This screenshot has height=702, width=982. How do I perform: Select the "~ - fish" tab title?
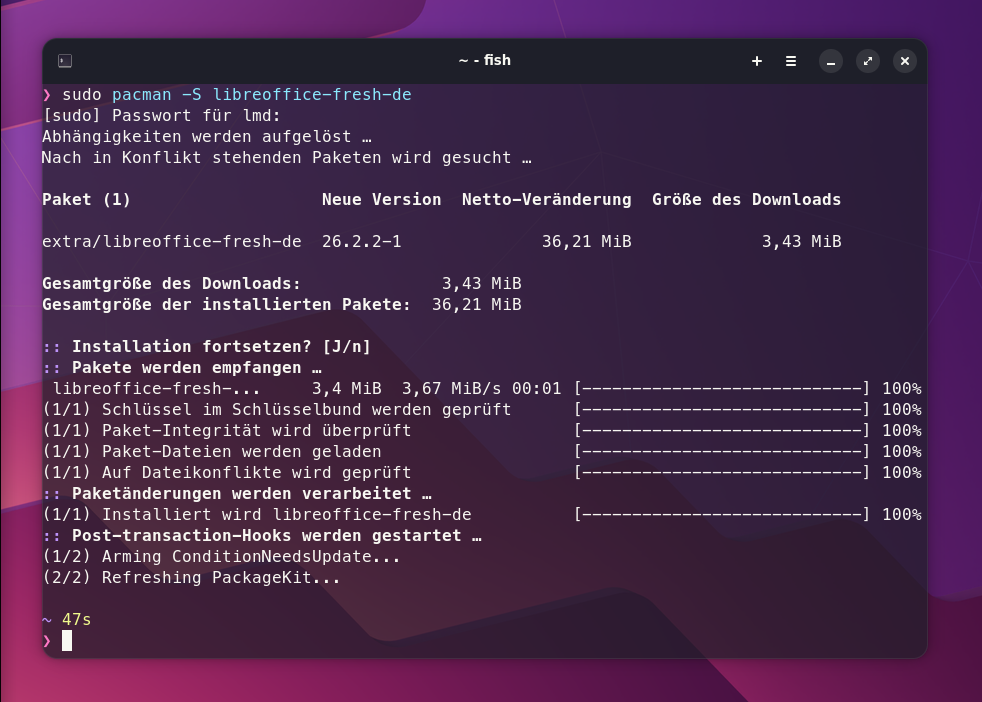[484, 60]
